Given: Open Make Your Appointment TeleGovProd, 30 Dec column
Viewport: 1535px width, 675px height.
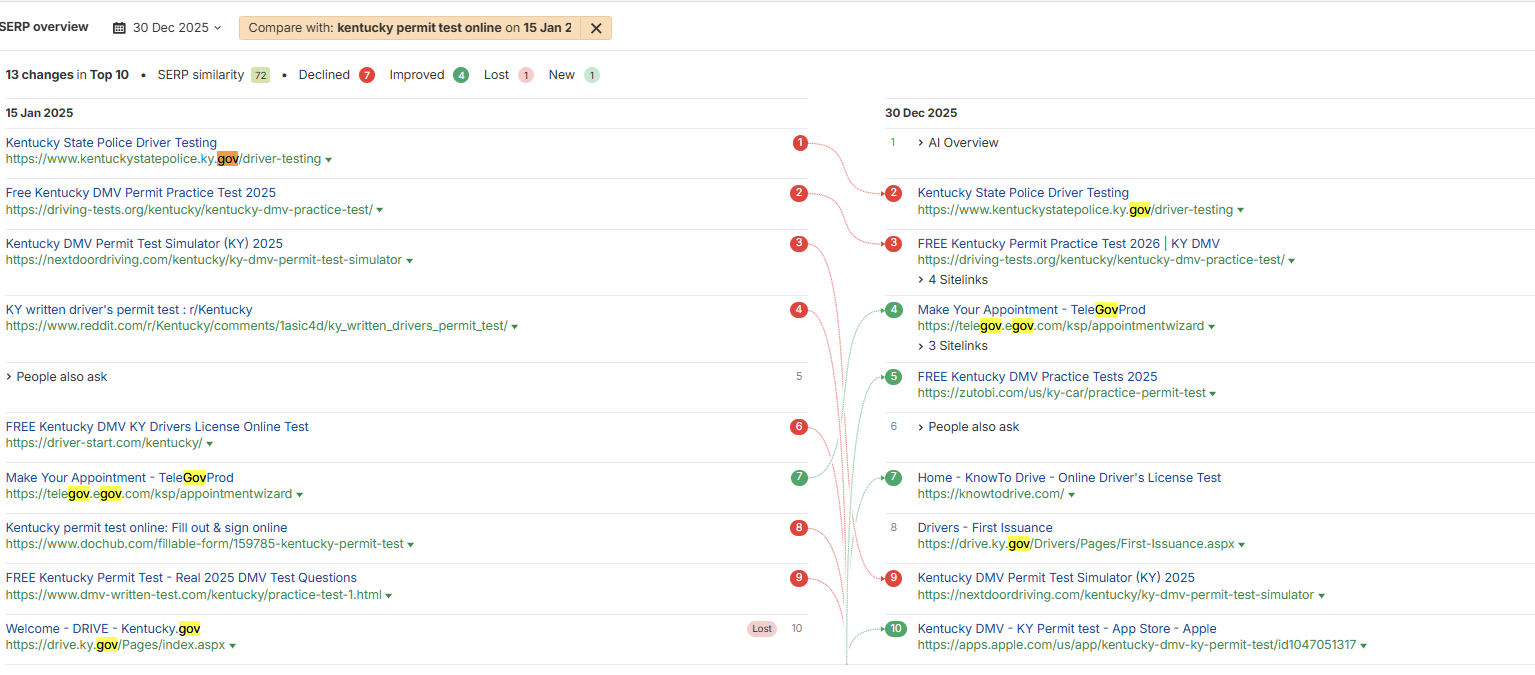Looking at the screenshot, I should pos(1032,310).
